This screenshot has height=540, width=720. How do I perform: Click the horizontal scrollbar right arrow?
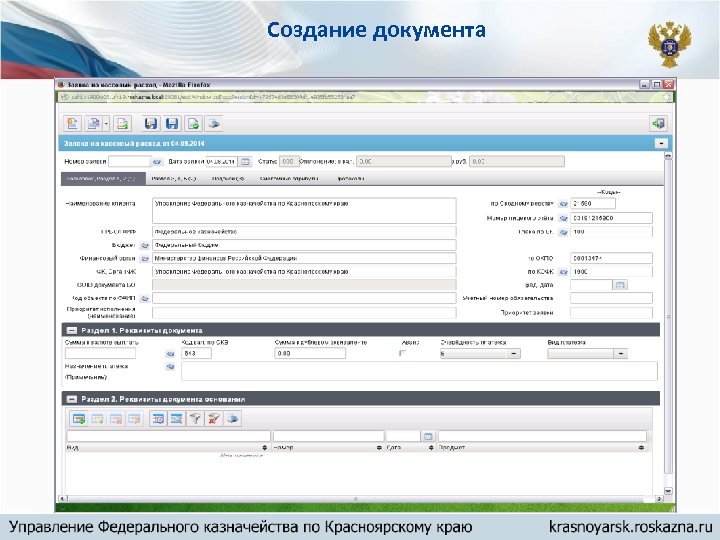pyautogui.click(x=659, y=499)
